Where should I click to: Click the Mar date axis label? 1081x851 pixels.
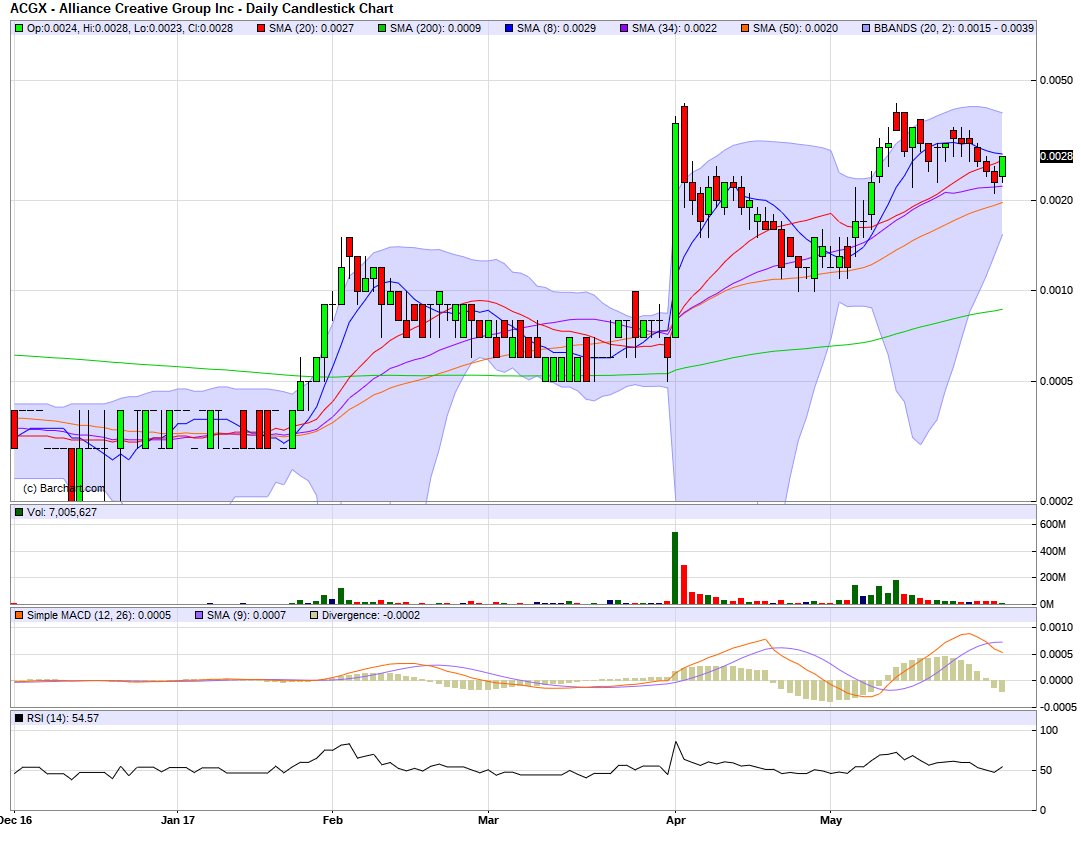tap(488, 820)
